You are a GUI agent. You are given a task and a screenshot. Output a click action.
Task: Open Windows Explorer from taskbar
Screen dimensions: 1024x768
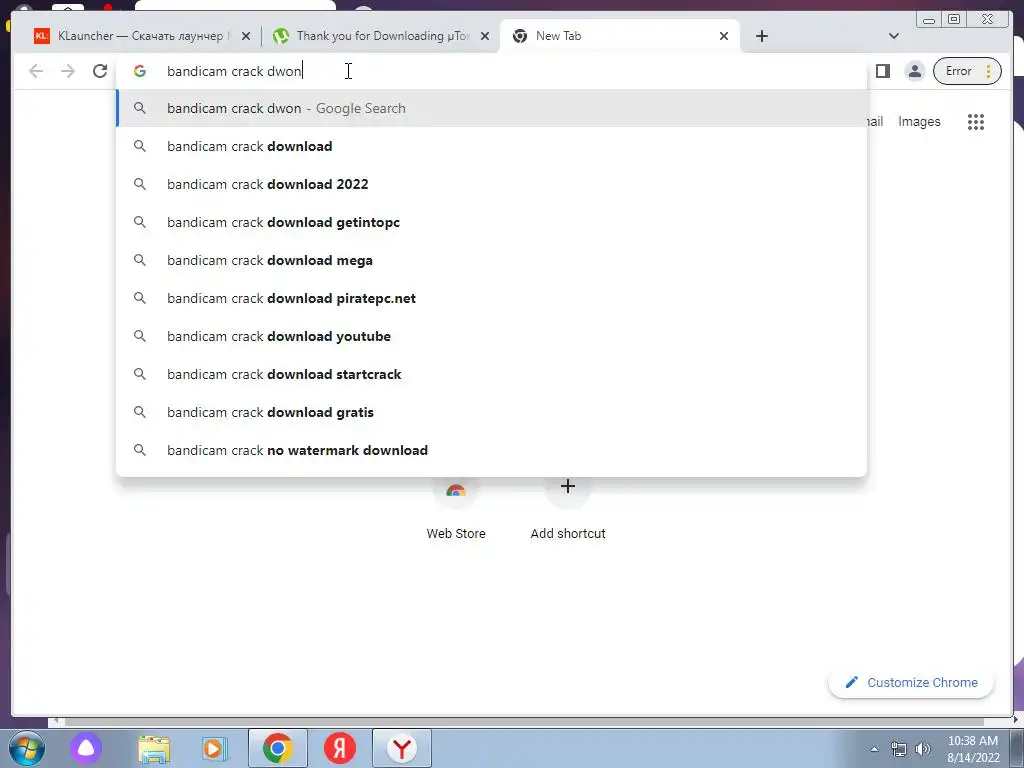click(x=153, y=748)
